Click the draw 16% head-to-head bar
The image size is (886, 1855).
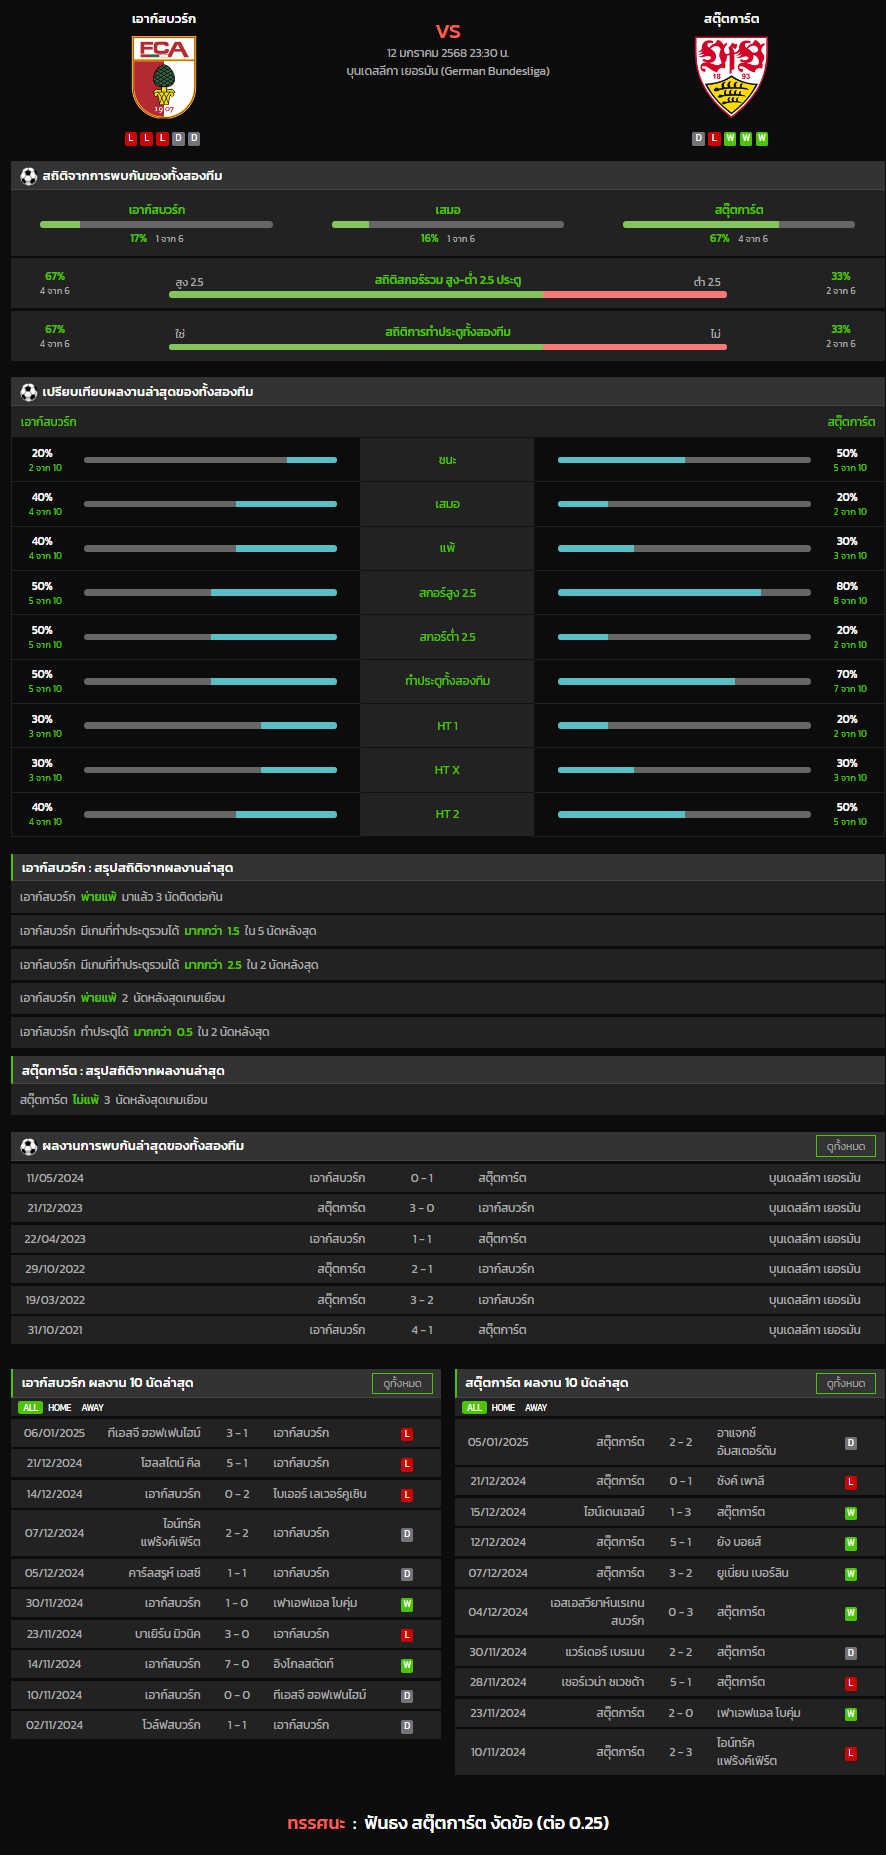[x=448, y=224]
